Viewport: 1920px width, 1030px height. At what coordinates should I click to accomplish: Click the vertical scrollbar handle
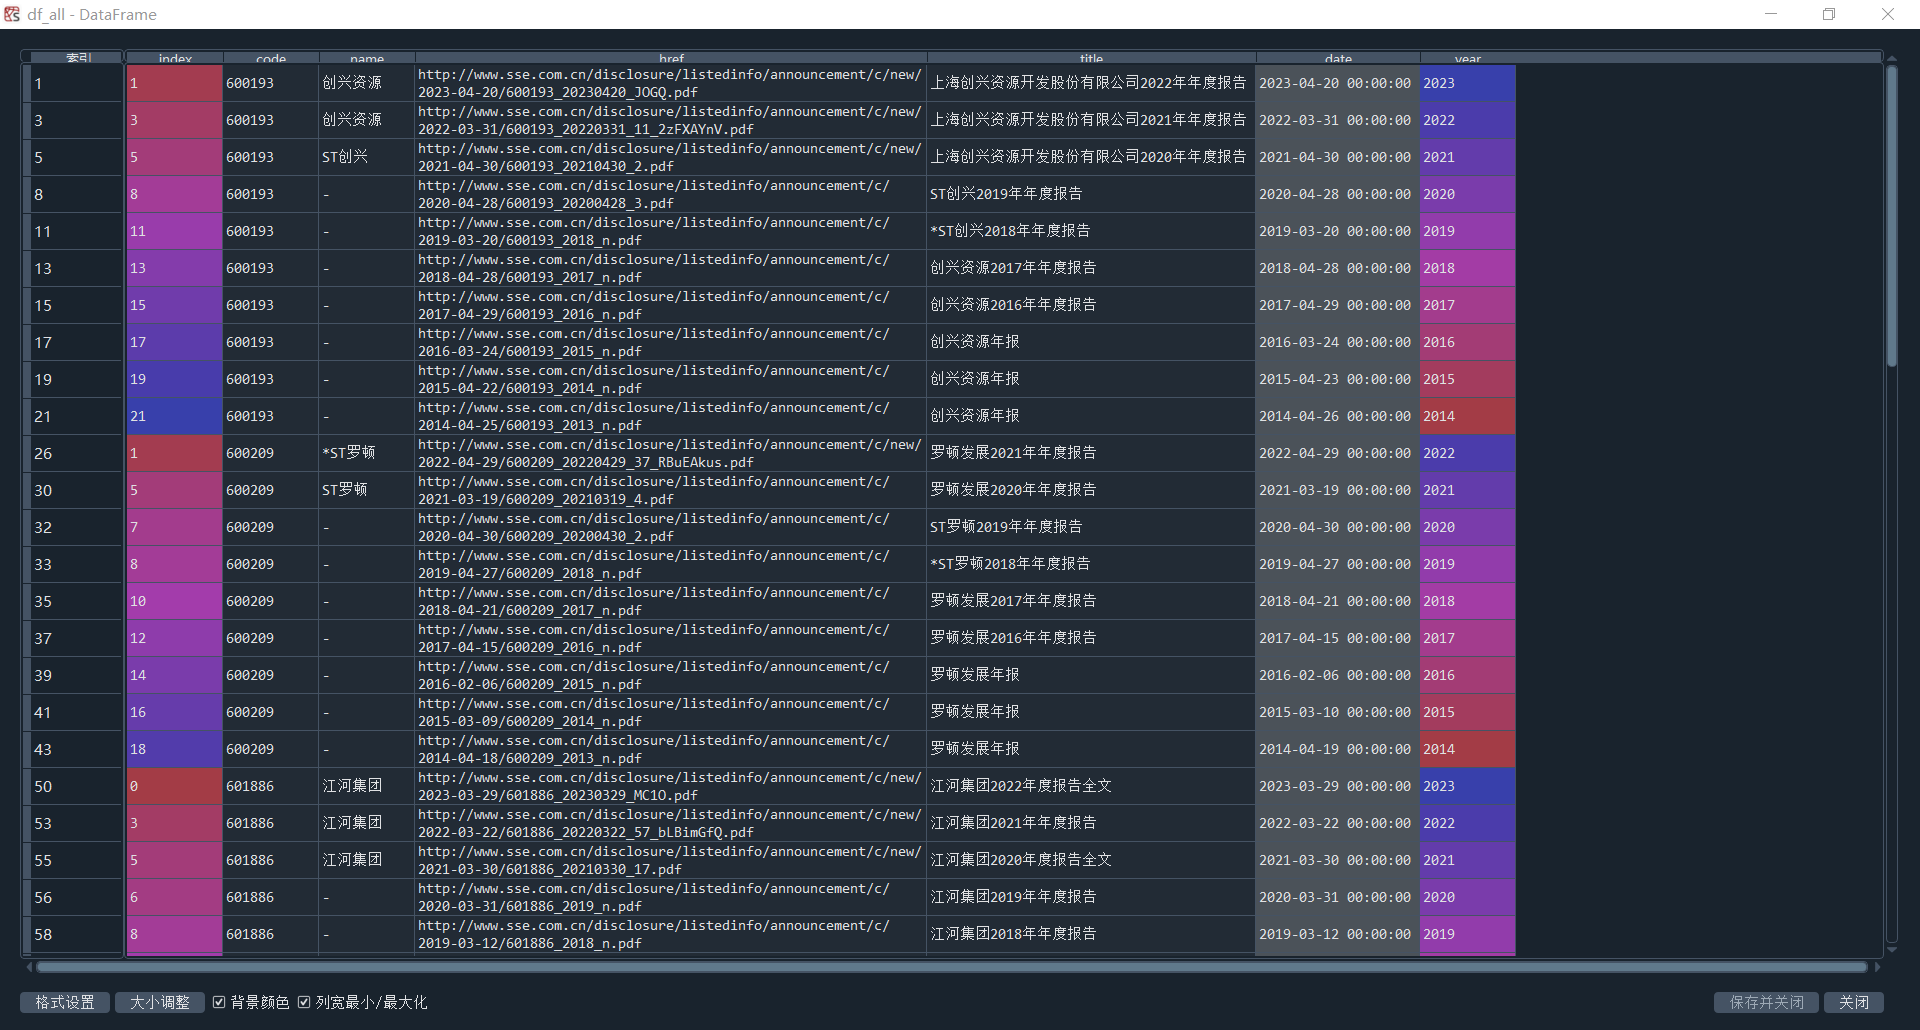pos(1892,216)
